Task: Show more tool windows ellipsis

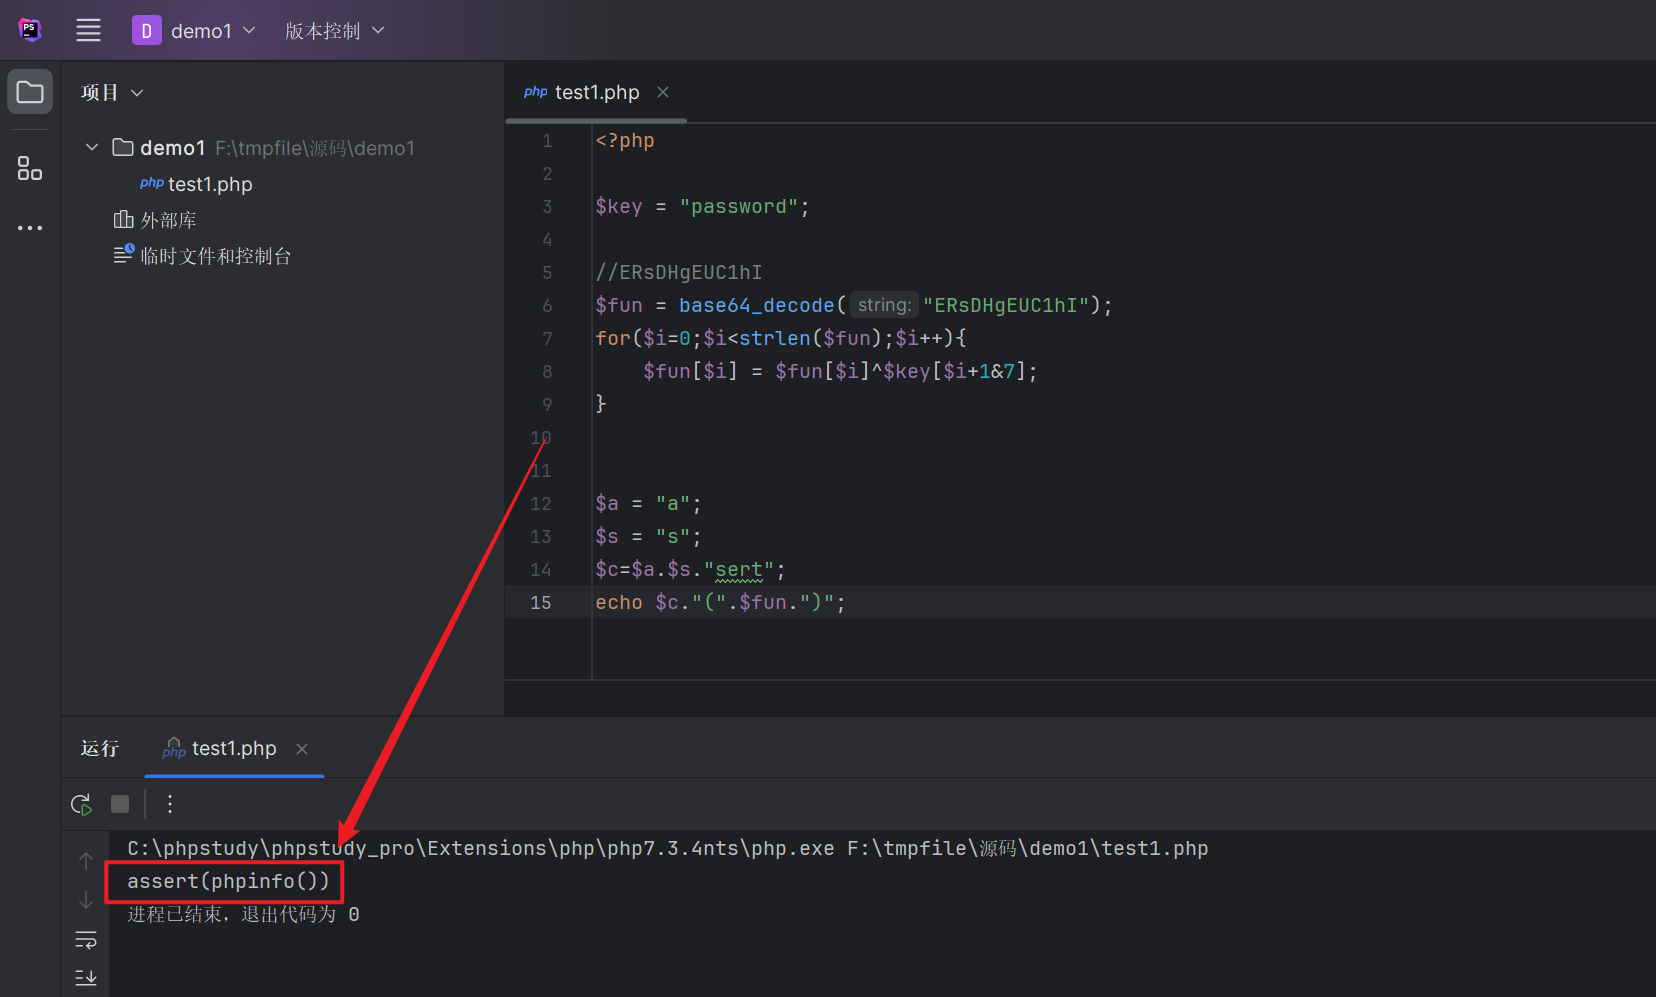Action: click(30, 228)
